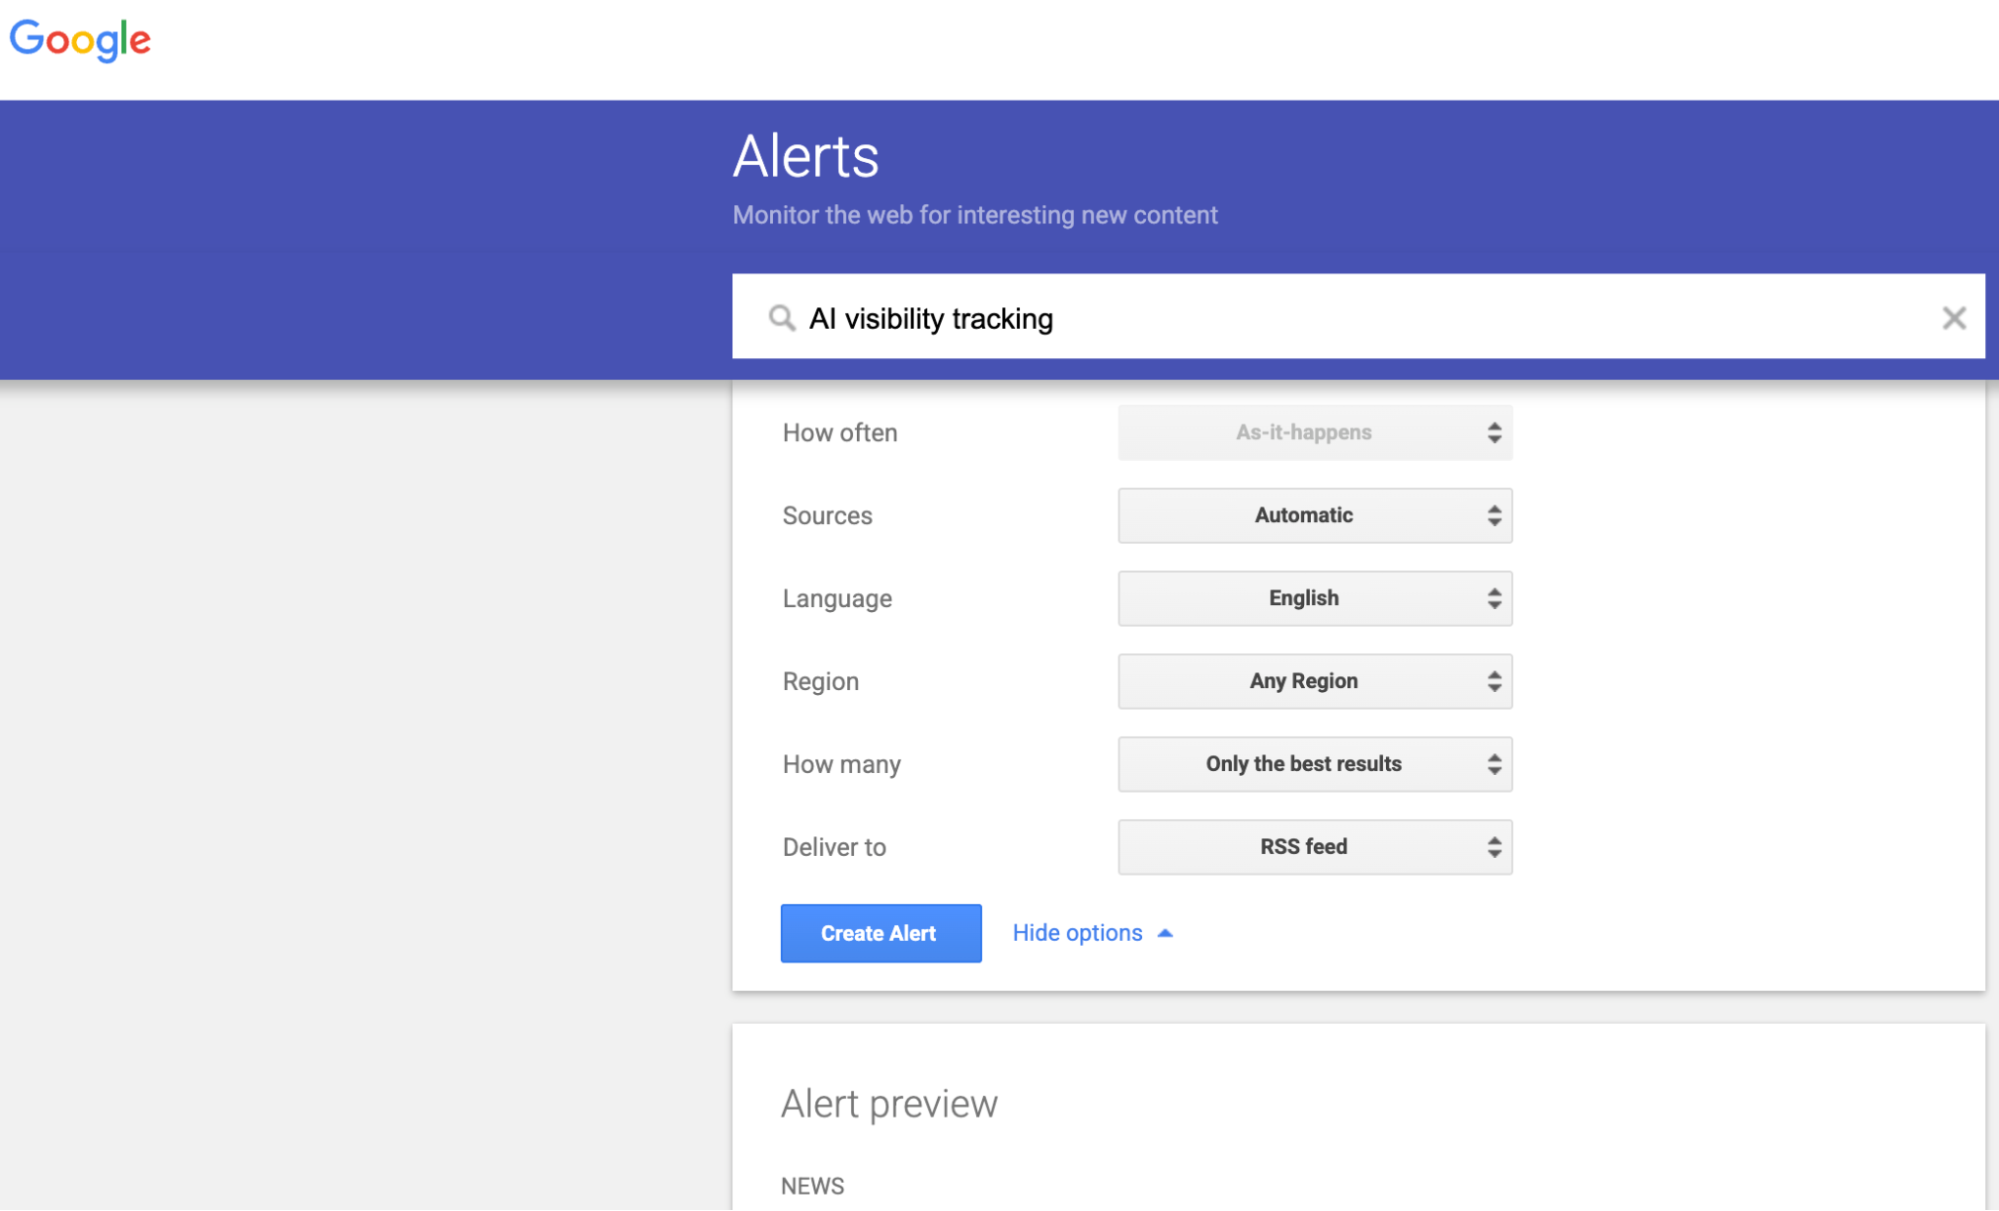Click the Monitor the web subtitle text
The height and width of the screenshot is (1211, 1999).
click(x=975, y=215)
